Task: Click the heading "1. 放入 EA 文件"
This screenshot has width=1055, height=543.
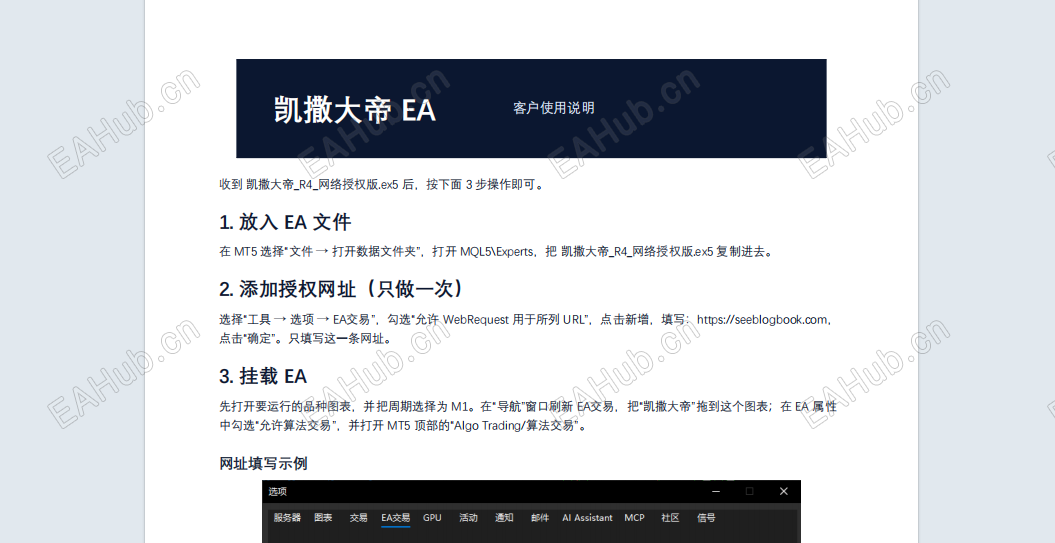Action: coord(285,222)
